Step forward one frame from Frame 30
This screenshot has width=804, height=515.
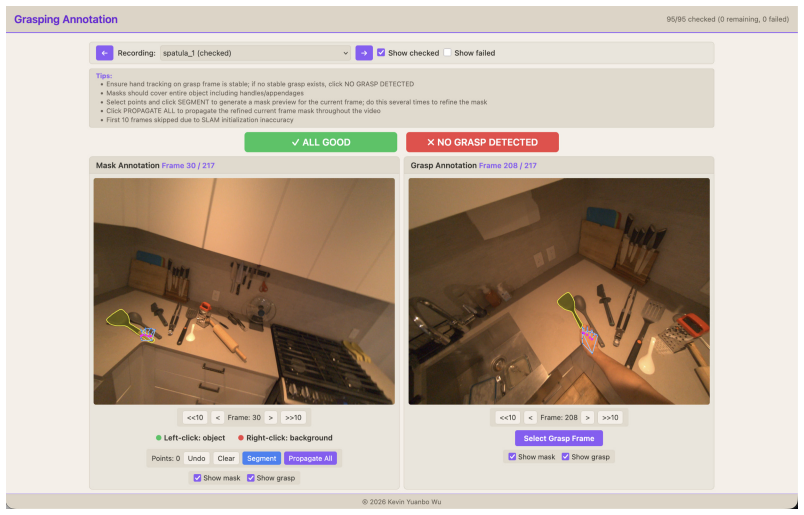[x=271, y=418]
